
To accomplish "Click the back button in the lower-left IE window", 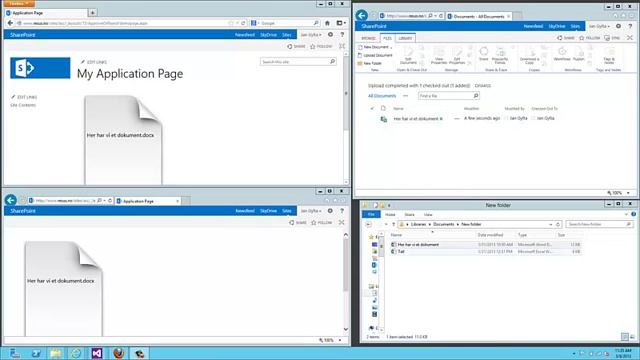I will (11, 200).
